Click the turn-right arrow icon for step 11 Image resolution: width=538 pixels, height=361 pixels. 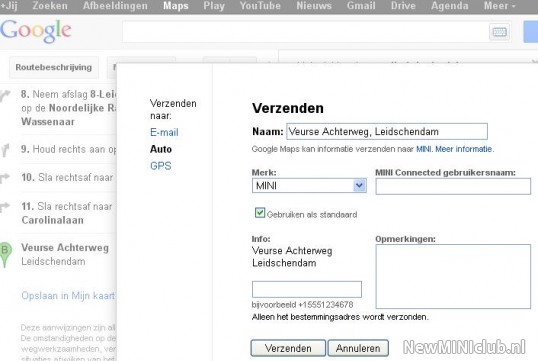tap(5, 207)
